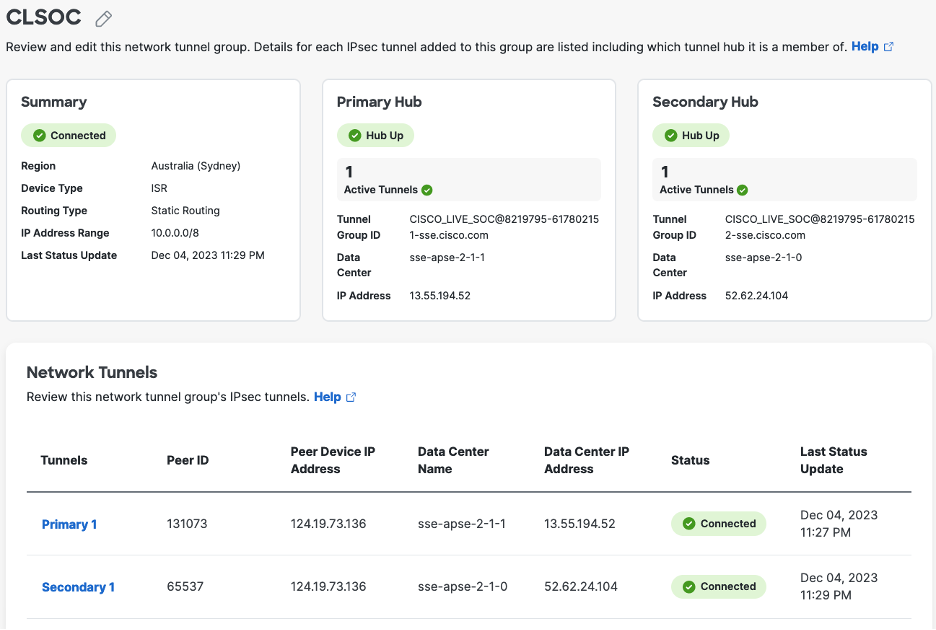Select Primary Hub IP address 13.55.194.52
Screen dimensions: 936x630
click(x=440, y=296)
